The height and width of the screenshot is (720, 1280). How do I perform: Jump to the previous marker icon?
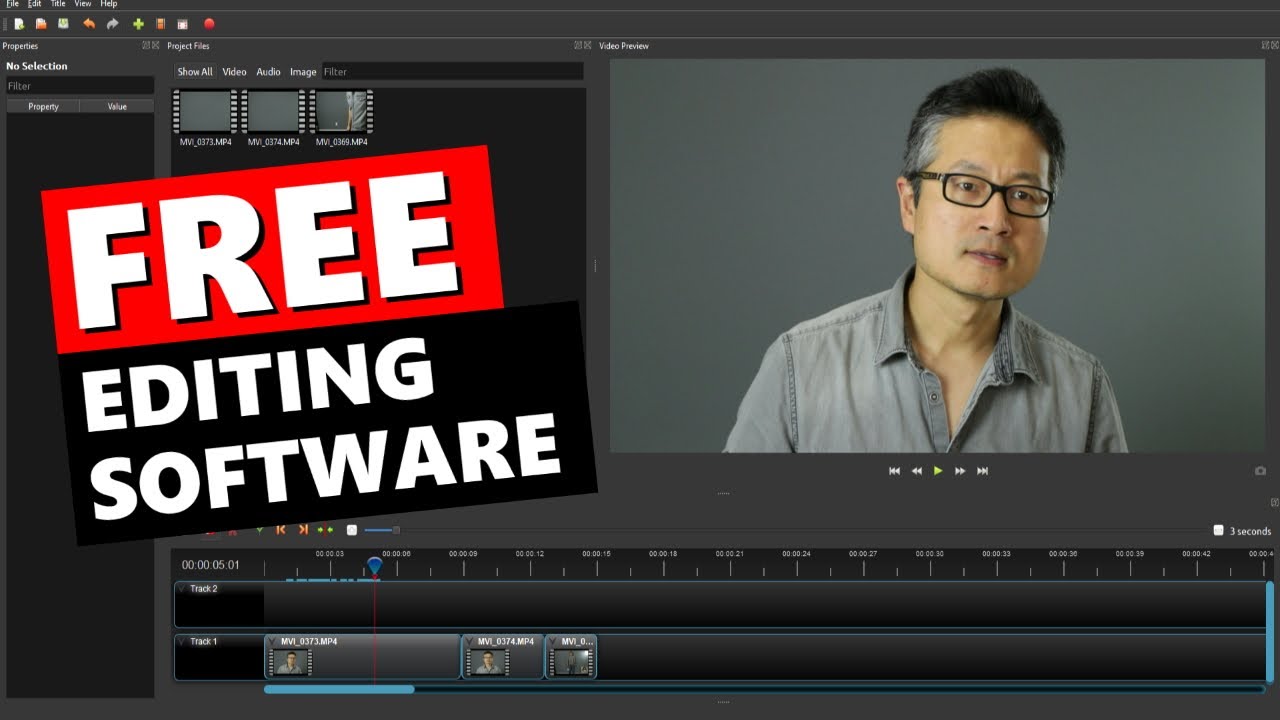[x=281, y=530]
